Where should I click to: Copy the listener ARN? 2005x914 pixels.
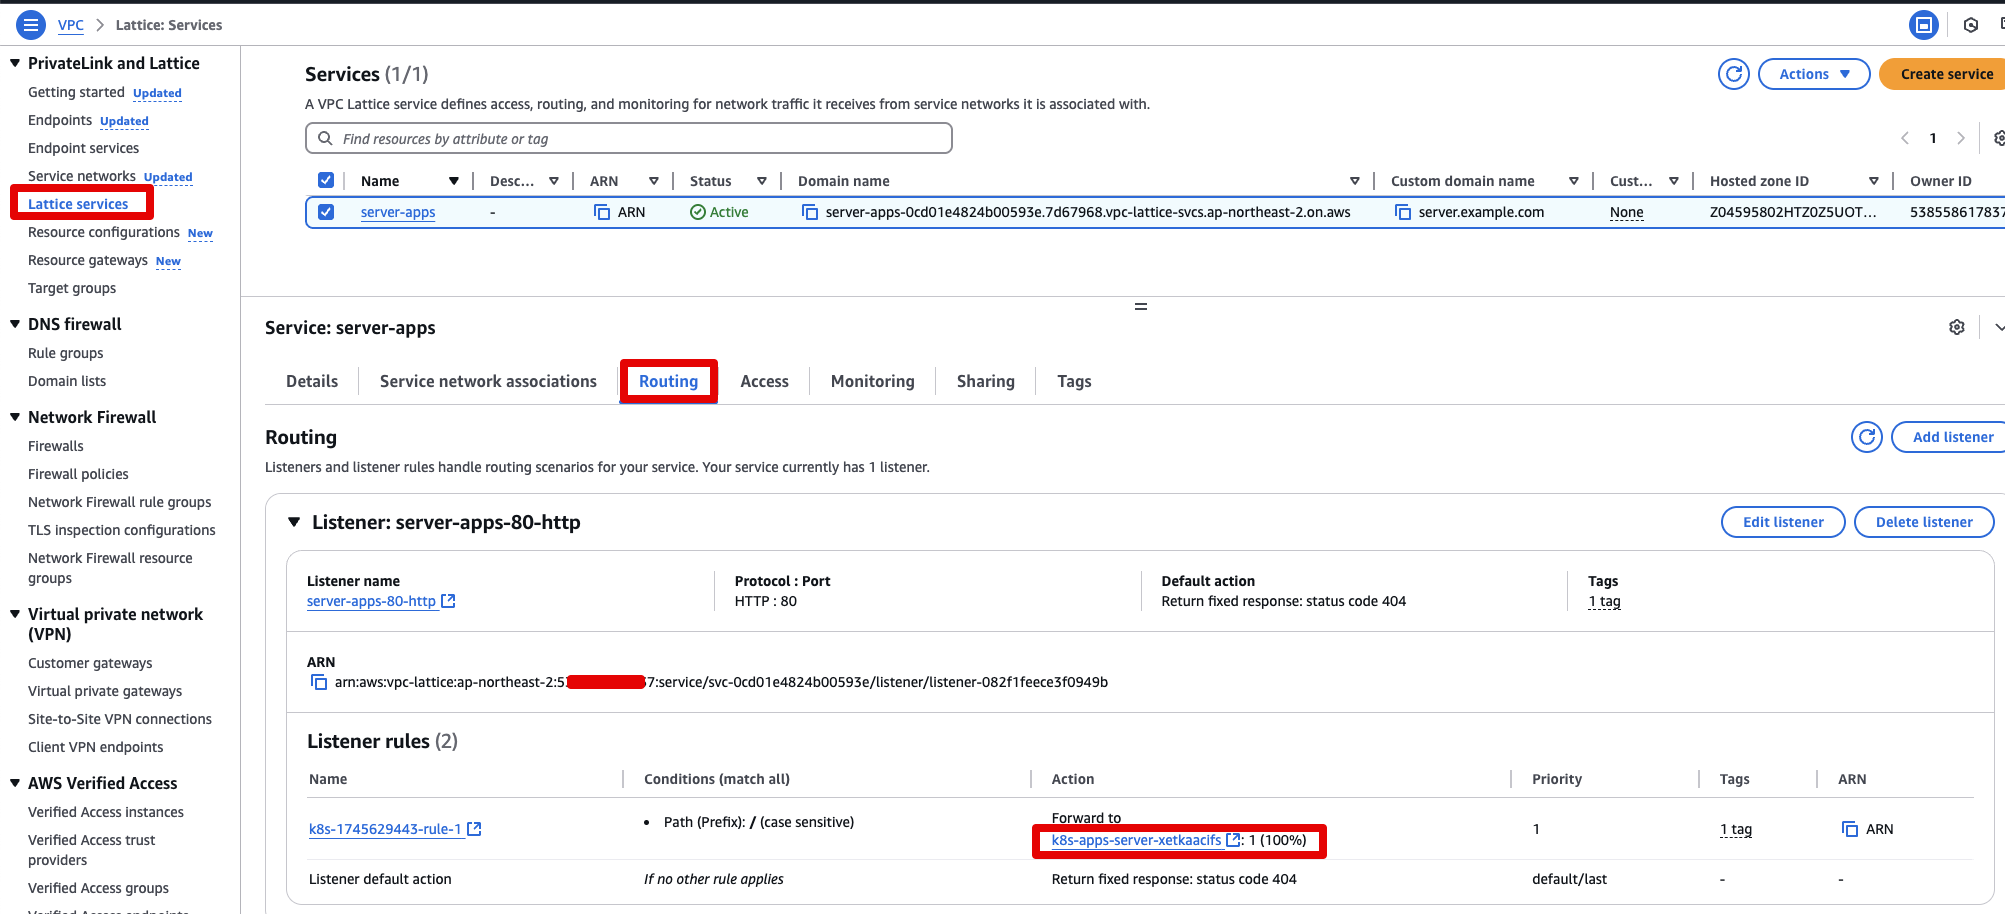(319, 682)
